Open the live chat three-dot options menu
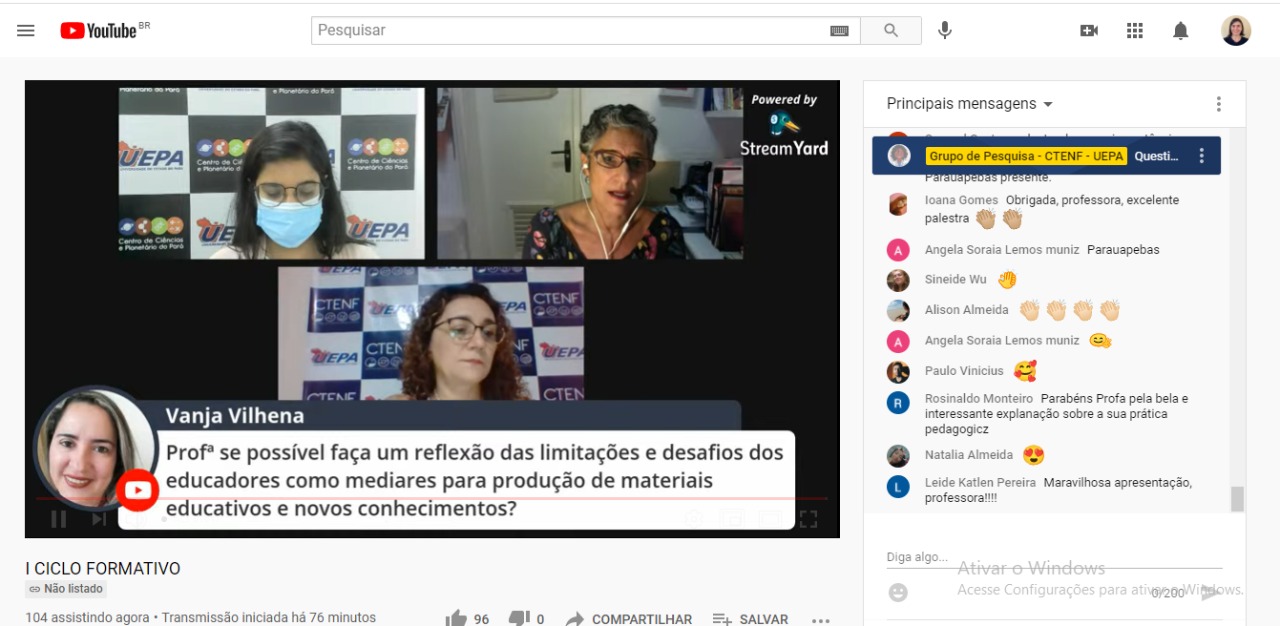The height and width of the screenshot is (626, 1280). (x=1218, y=104)
